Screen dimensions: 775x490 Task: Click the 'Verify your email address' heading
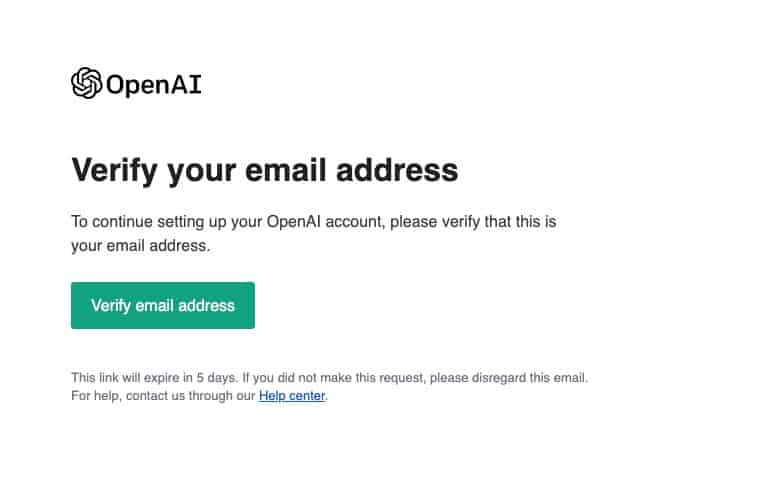(x=264, y=170)
